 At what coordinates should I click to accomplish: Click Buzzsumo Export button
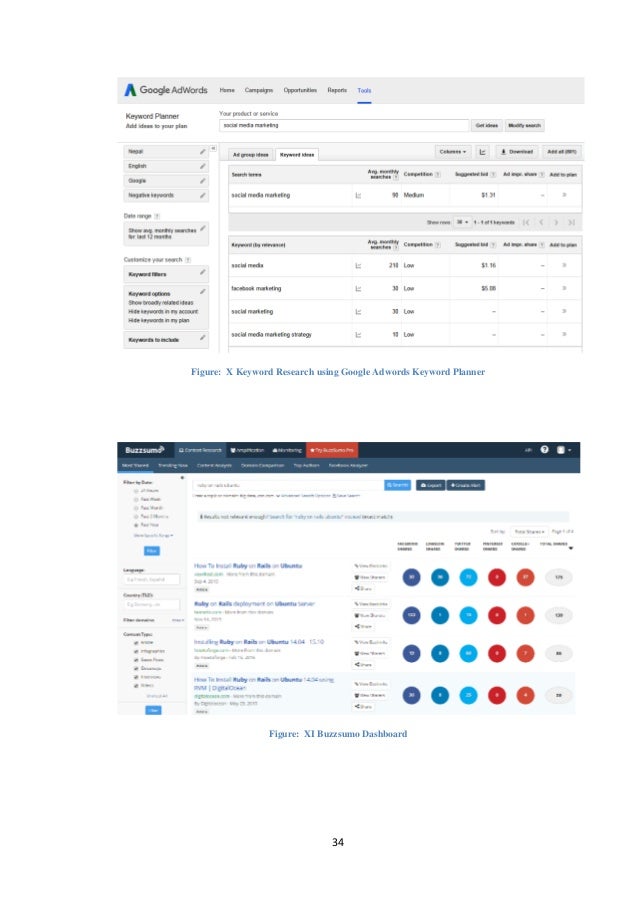[430, 485]
